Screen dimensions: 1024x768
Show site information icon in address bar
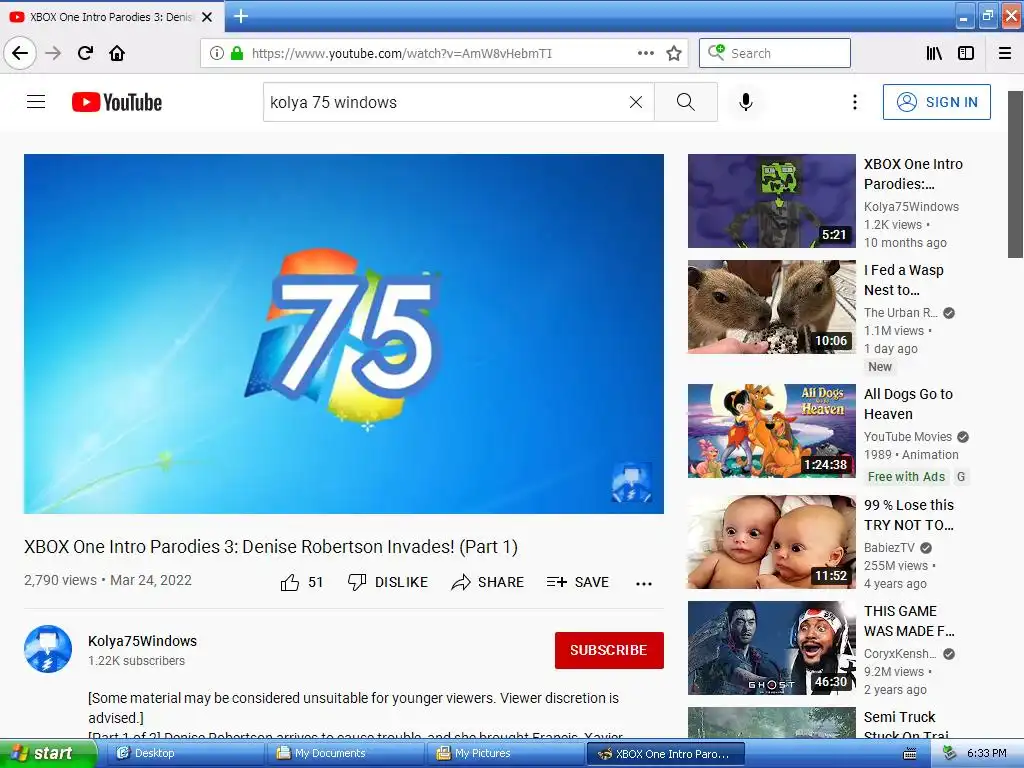coord(217,53)
